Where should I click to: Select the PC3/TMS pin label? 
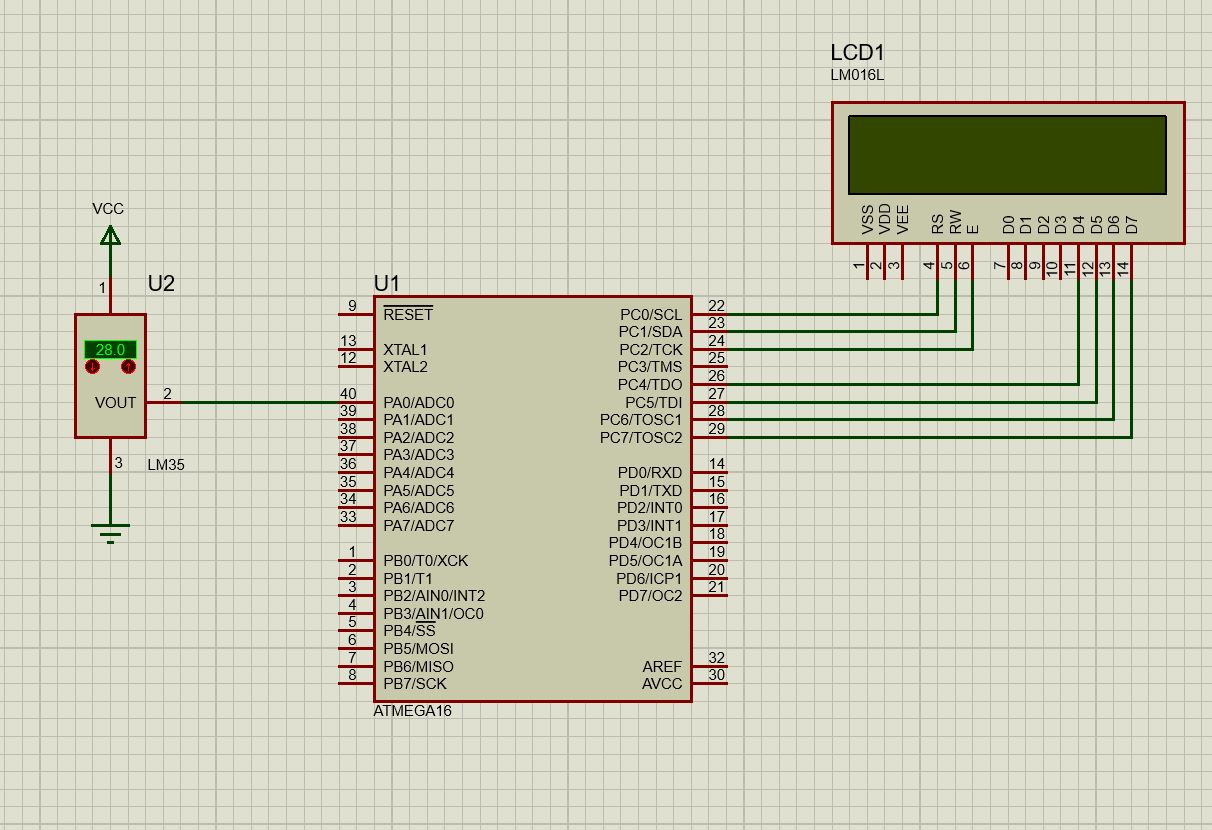pos(650,367)
